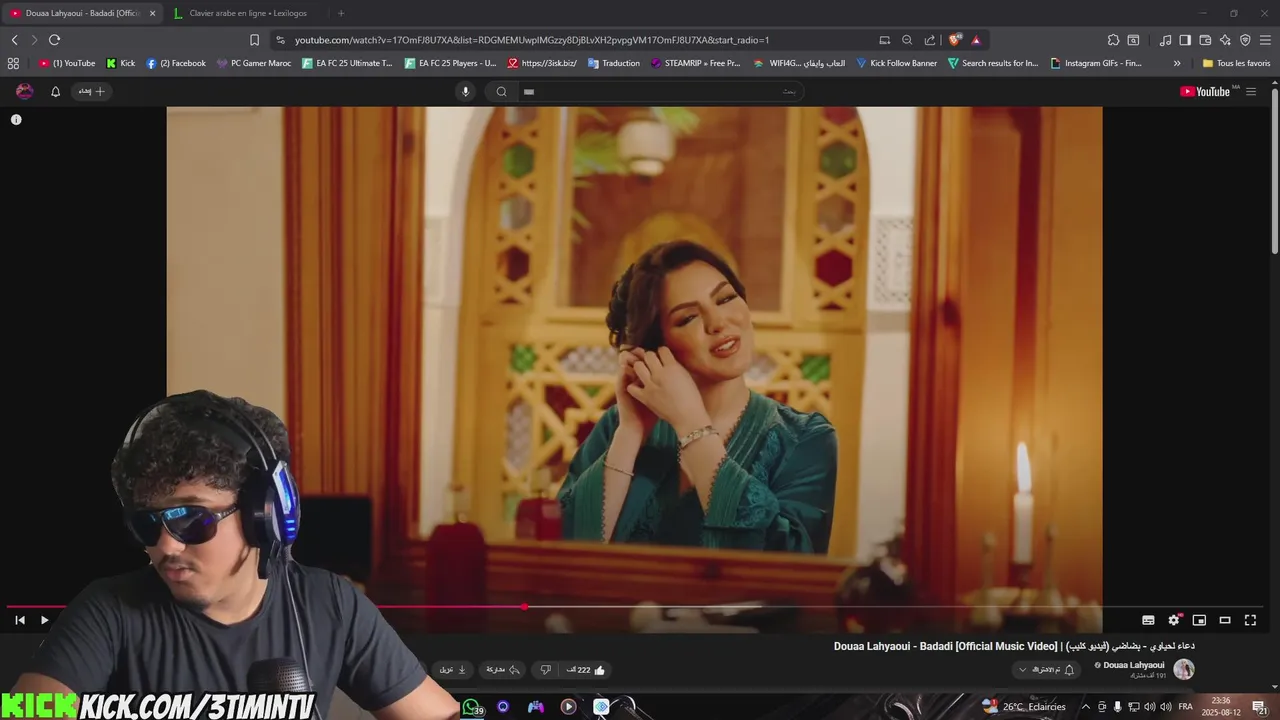
Task: Open WhatsApp from the taskbar
Action: (471, 707)
